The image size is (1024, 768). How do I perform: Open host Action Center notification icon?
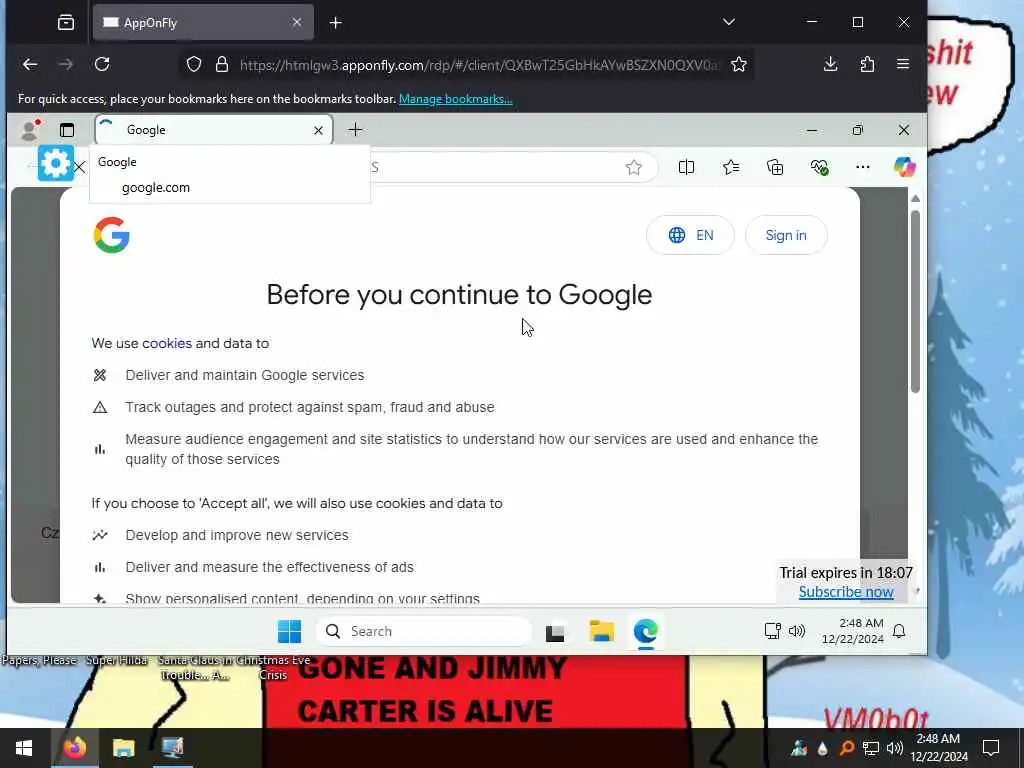point(991,748)
